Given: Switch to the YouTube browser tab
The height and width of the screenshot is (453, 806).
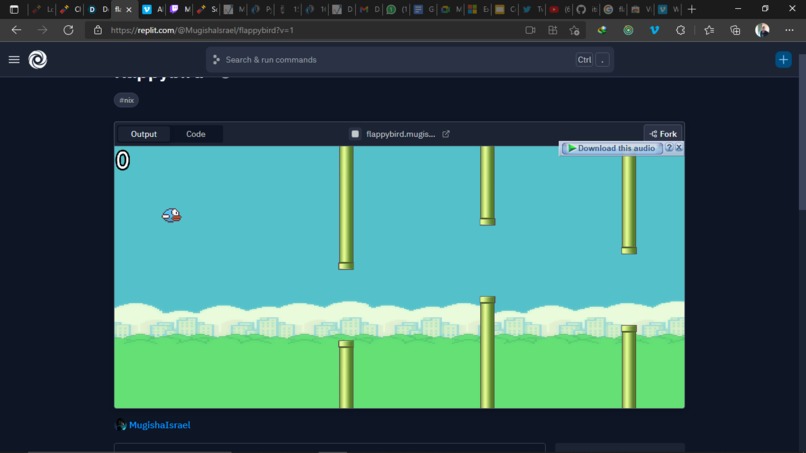Looking at the screenshot, I should (559, 9).
